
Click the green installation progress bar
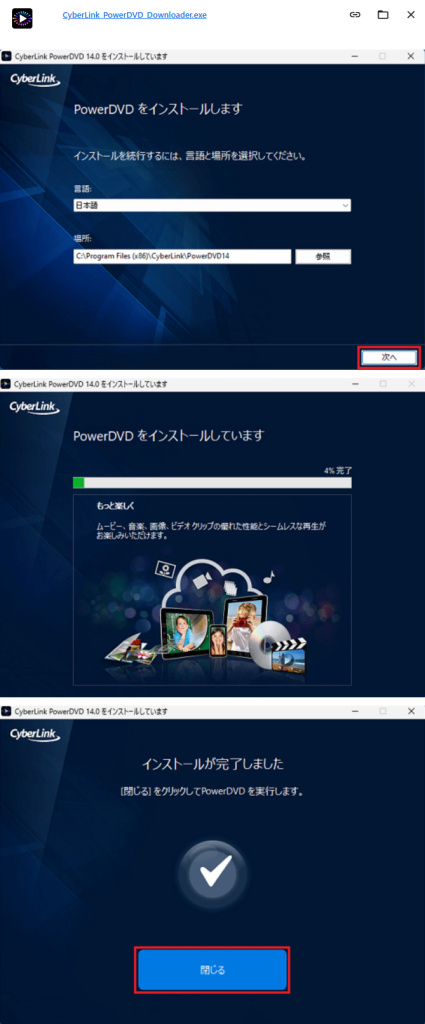(212, 483)
